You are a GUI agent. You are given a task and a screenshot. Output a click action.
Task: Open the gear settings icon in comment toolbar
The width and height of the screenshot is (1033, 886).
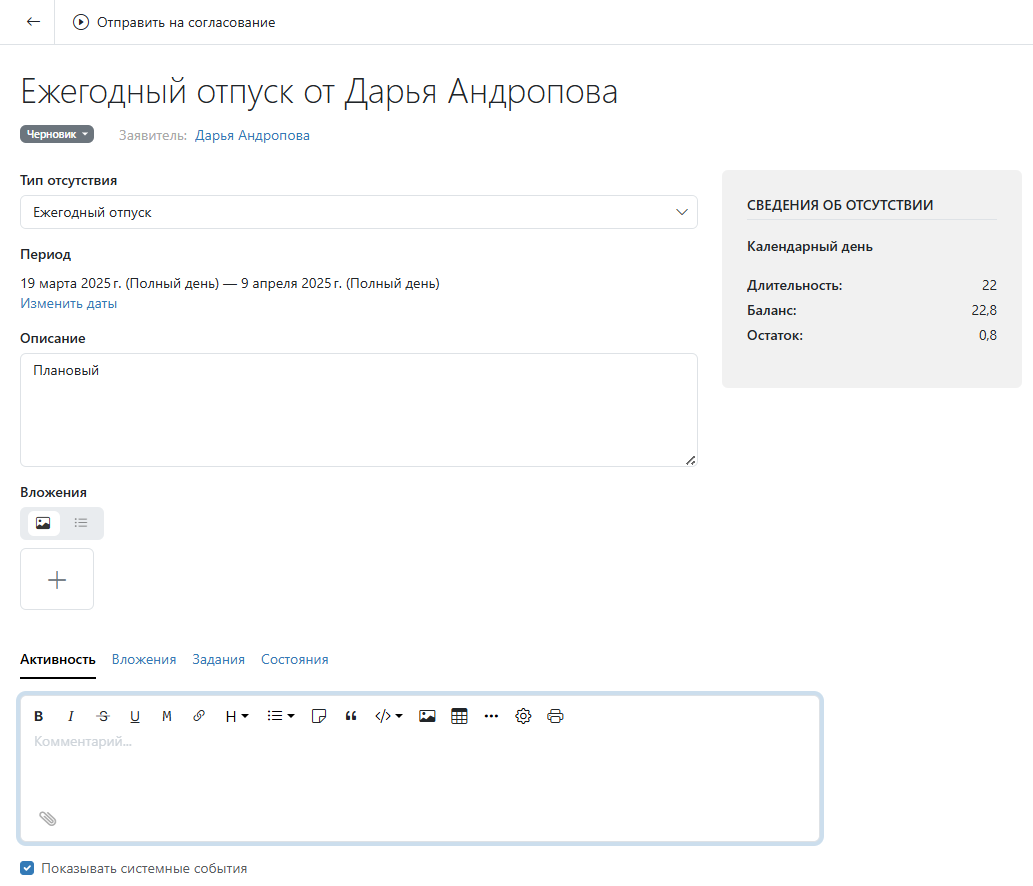click(523, 716)
